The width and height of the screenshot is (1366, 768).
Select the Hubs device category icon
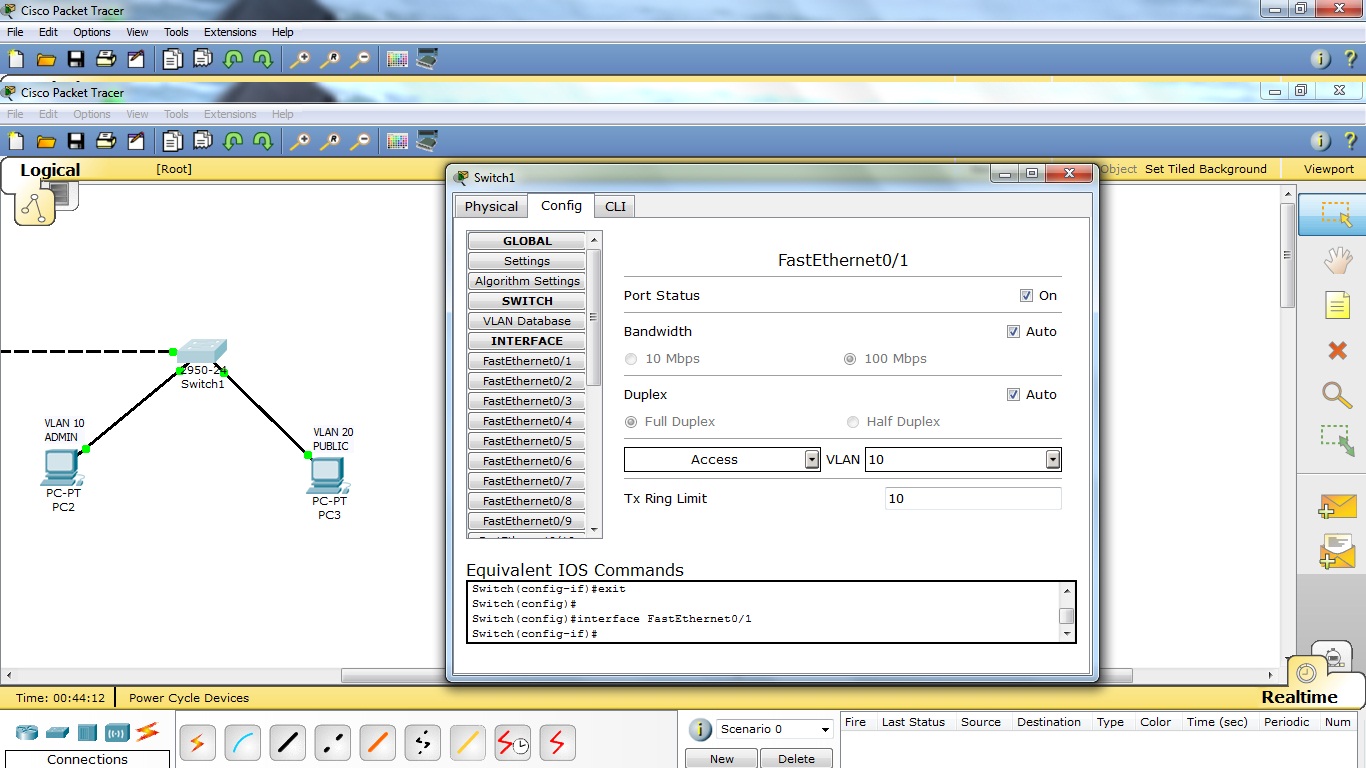(x=87, y=732)
